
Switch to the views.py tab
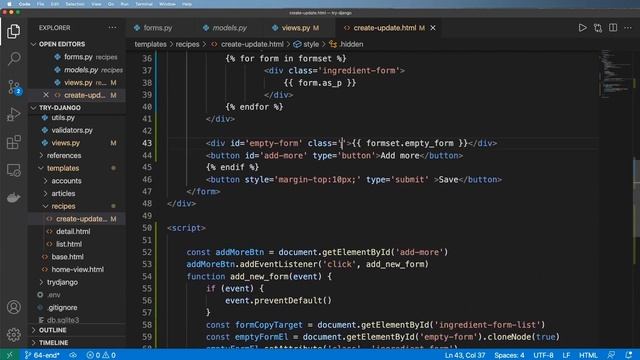click(296, 28)
